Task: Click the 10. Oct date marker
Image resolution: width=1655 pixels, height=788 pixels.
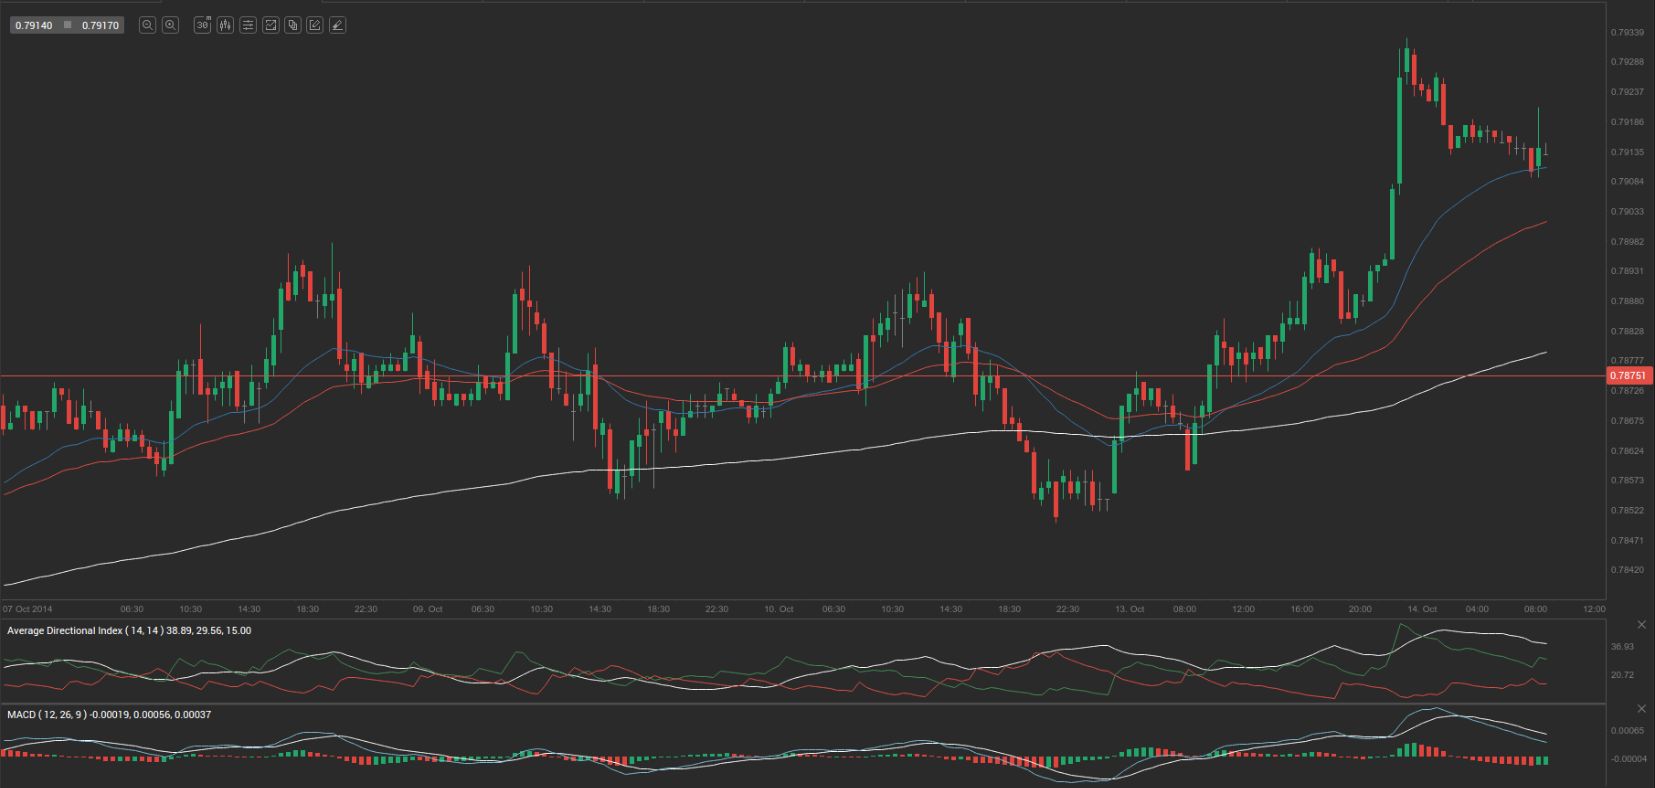Action: [778, 609]
